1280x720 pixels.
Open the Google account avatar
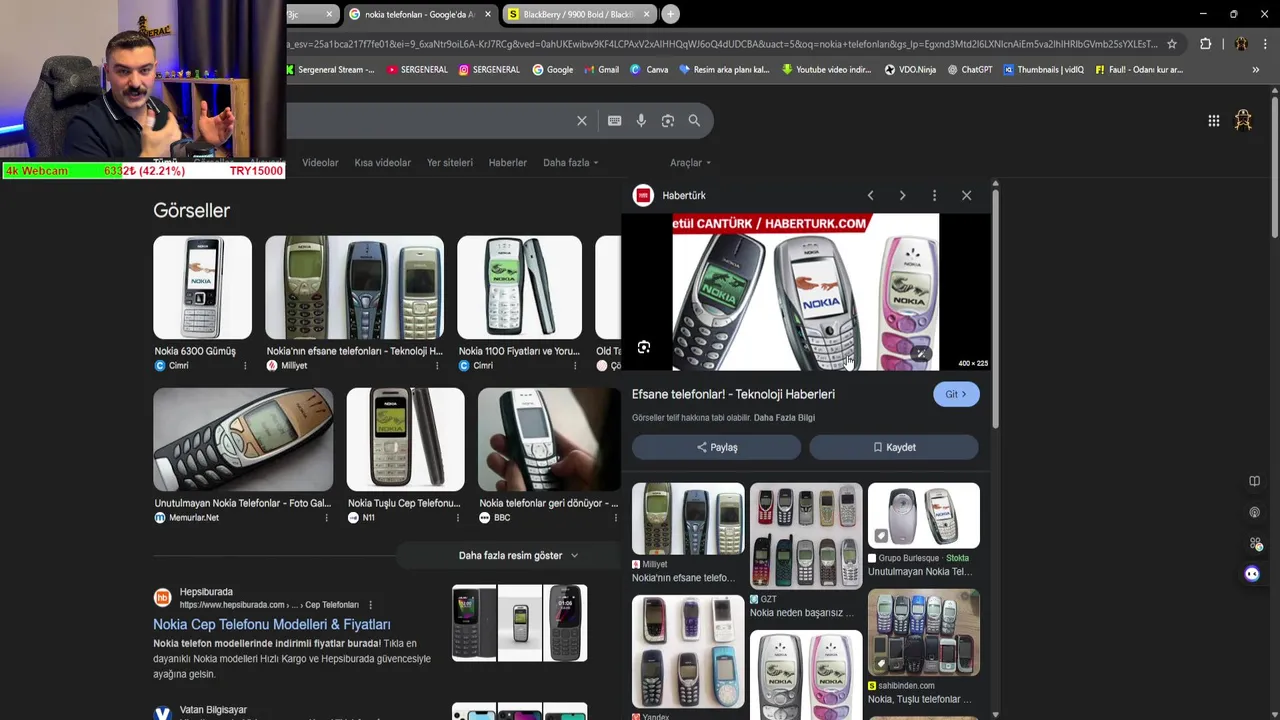(1243, 120)
